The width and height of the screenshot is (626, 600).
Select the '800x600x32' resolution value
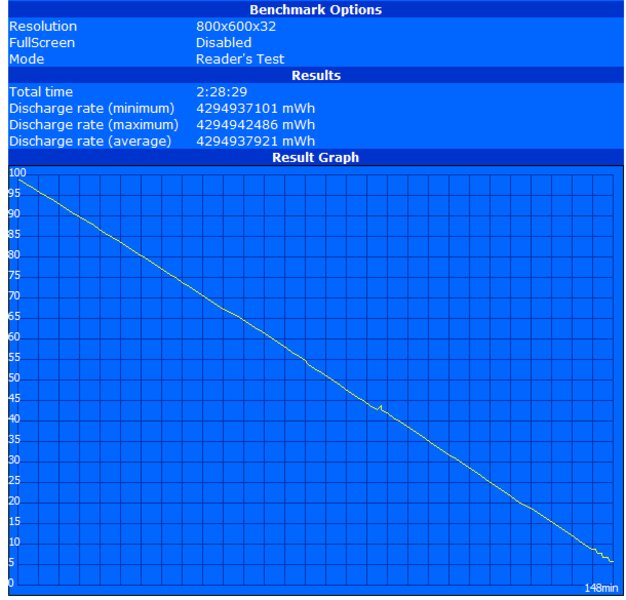pos(236,26)
